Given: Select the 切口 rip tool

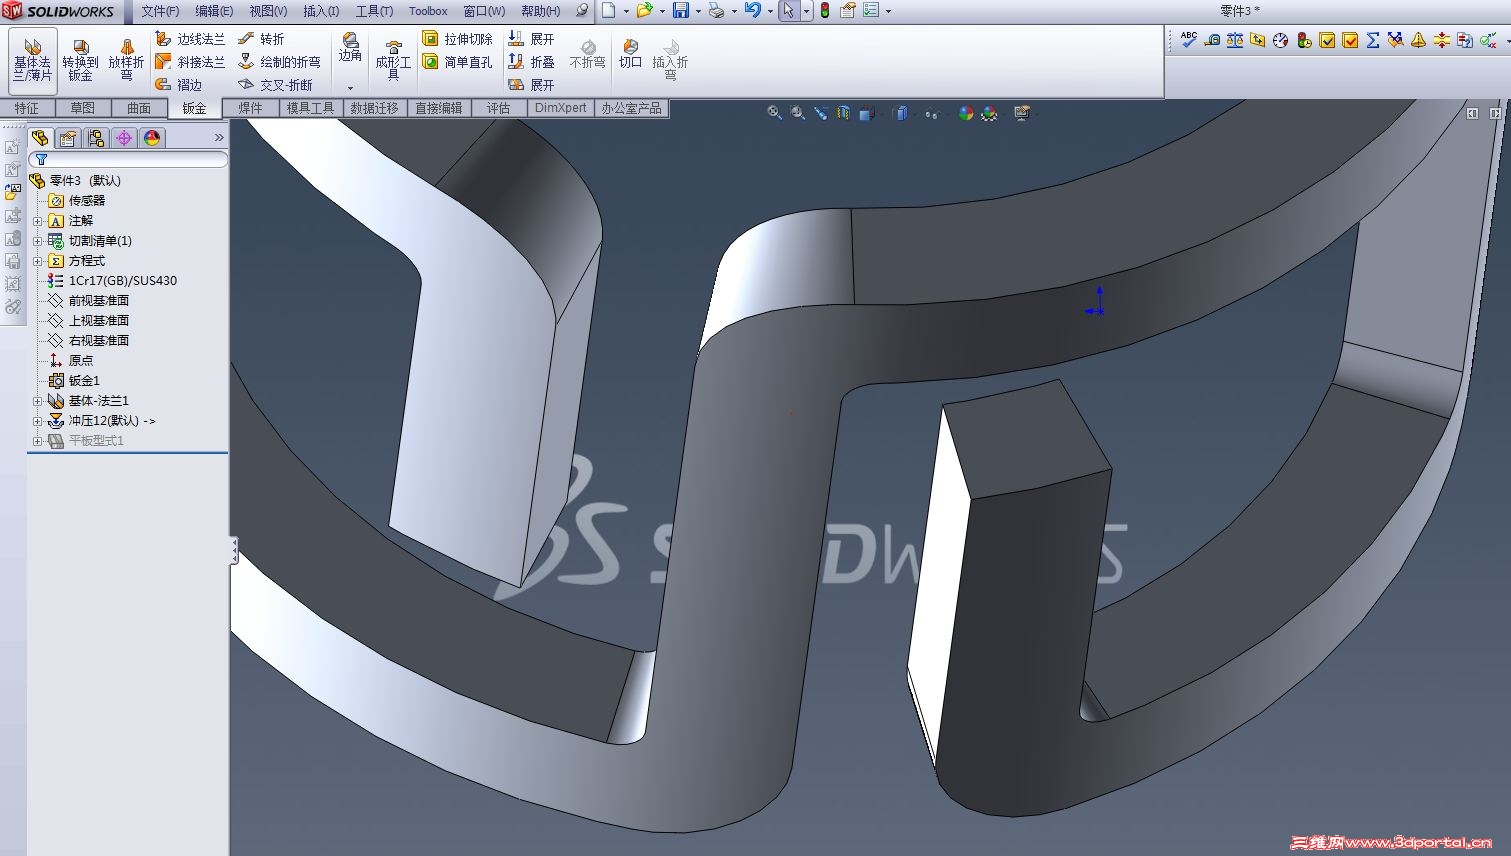Looking at the screenshot, I should coord(630,54).
